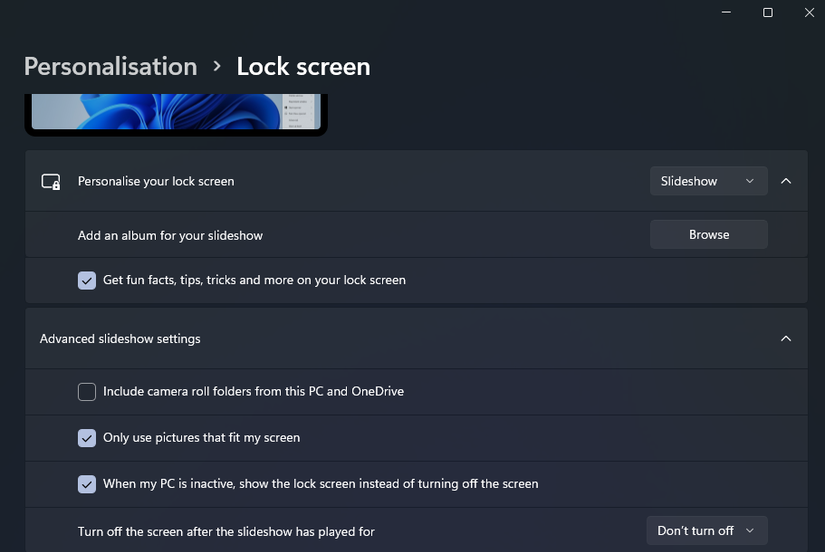Enable Include camera roll folders checkbox
Image resolution: width=825 pixels, height=552 pixels.
tap(87, 392)
